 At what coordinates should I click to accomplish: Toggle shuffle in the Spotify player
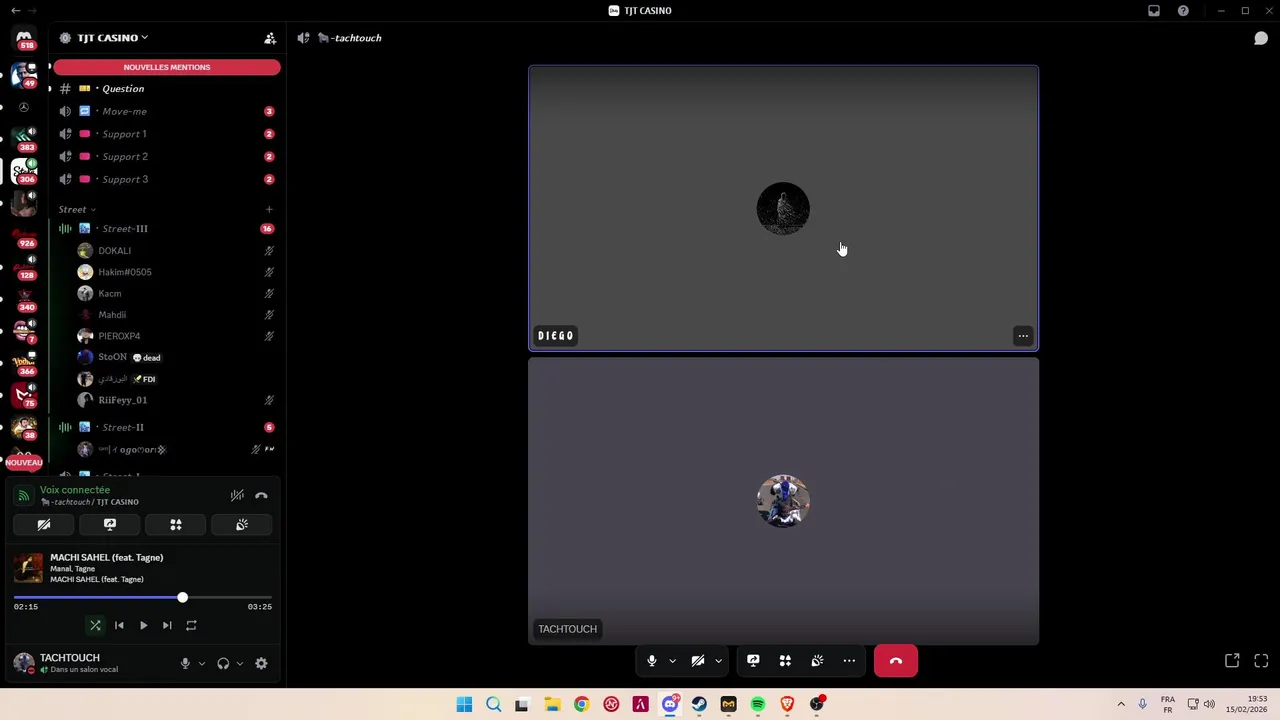point(95,626)
